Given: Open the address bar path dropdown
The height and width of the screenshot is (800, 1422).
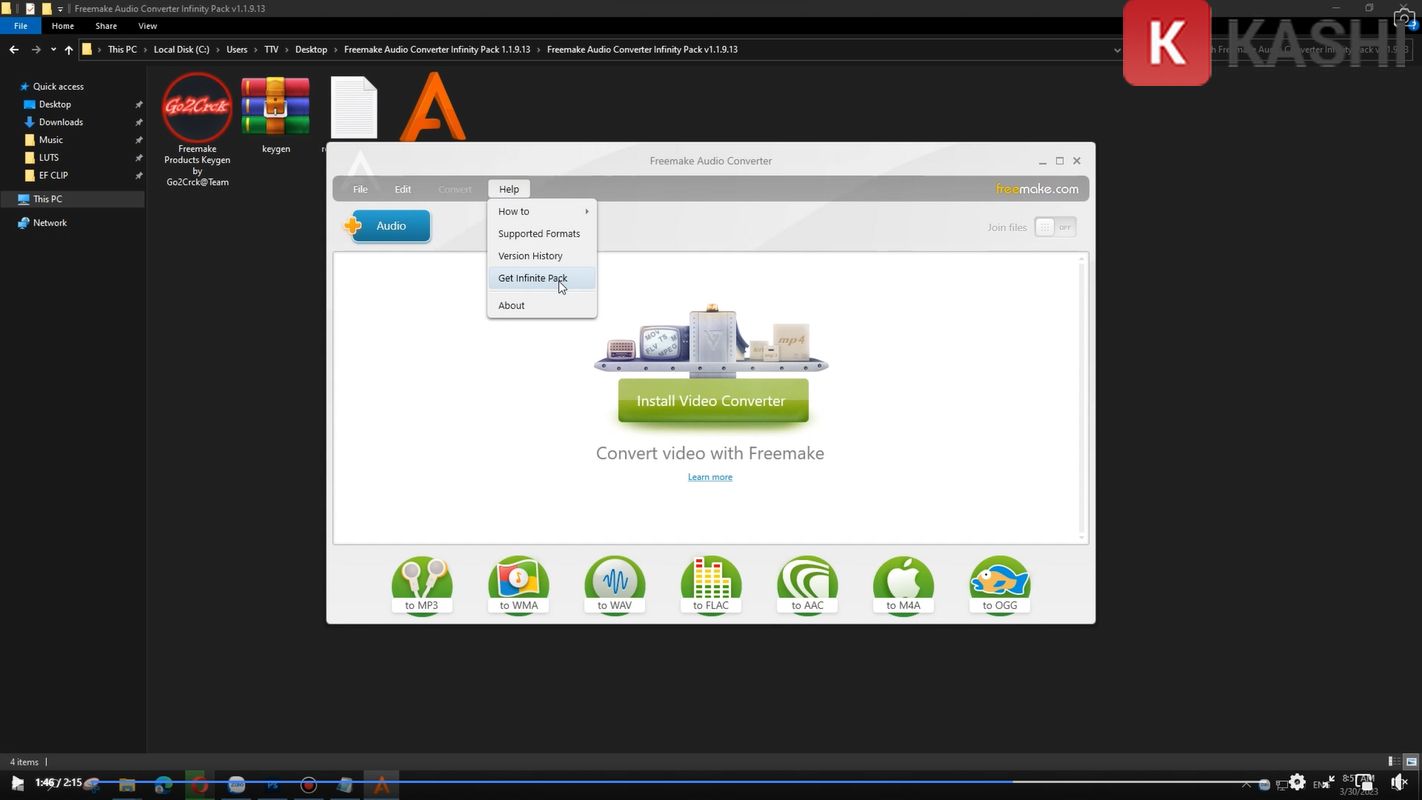Looking at the screenshot, I should click(1117, 49).
